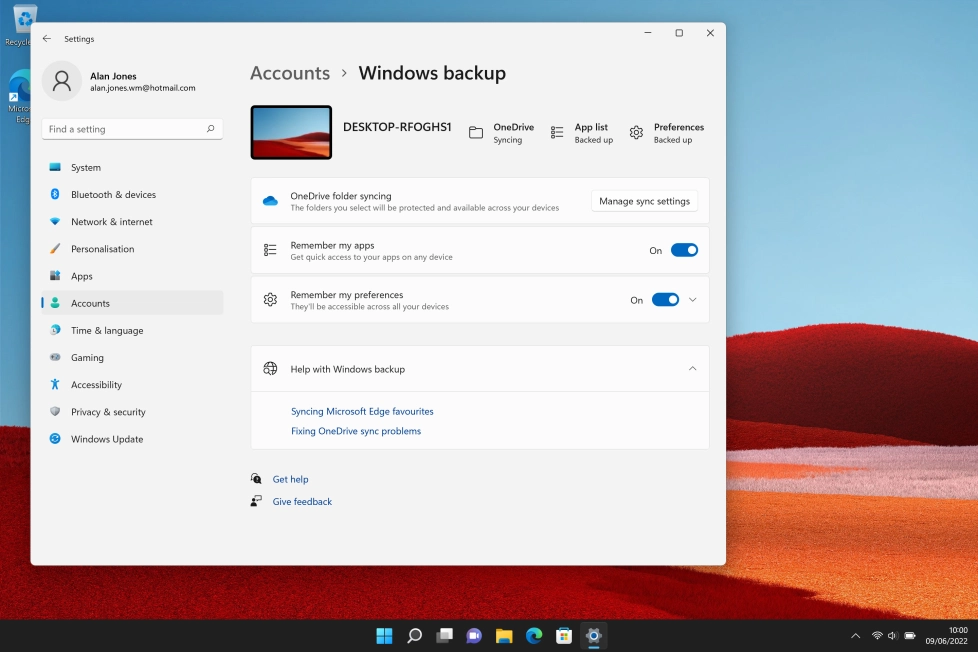Click the Manage sync settings button

[x=644, y=201]
